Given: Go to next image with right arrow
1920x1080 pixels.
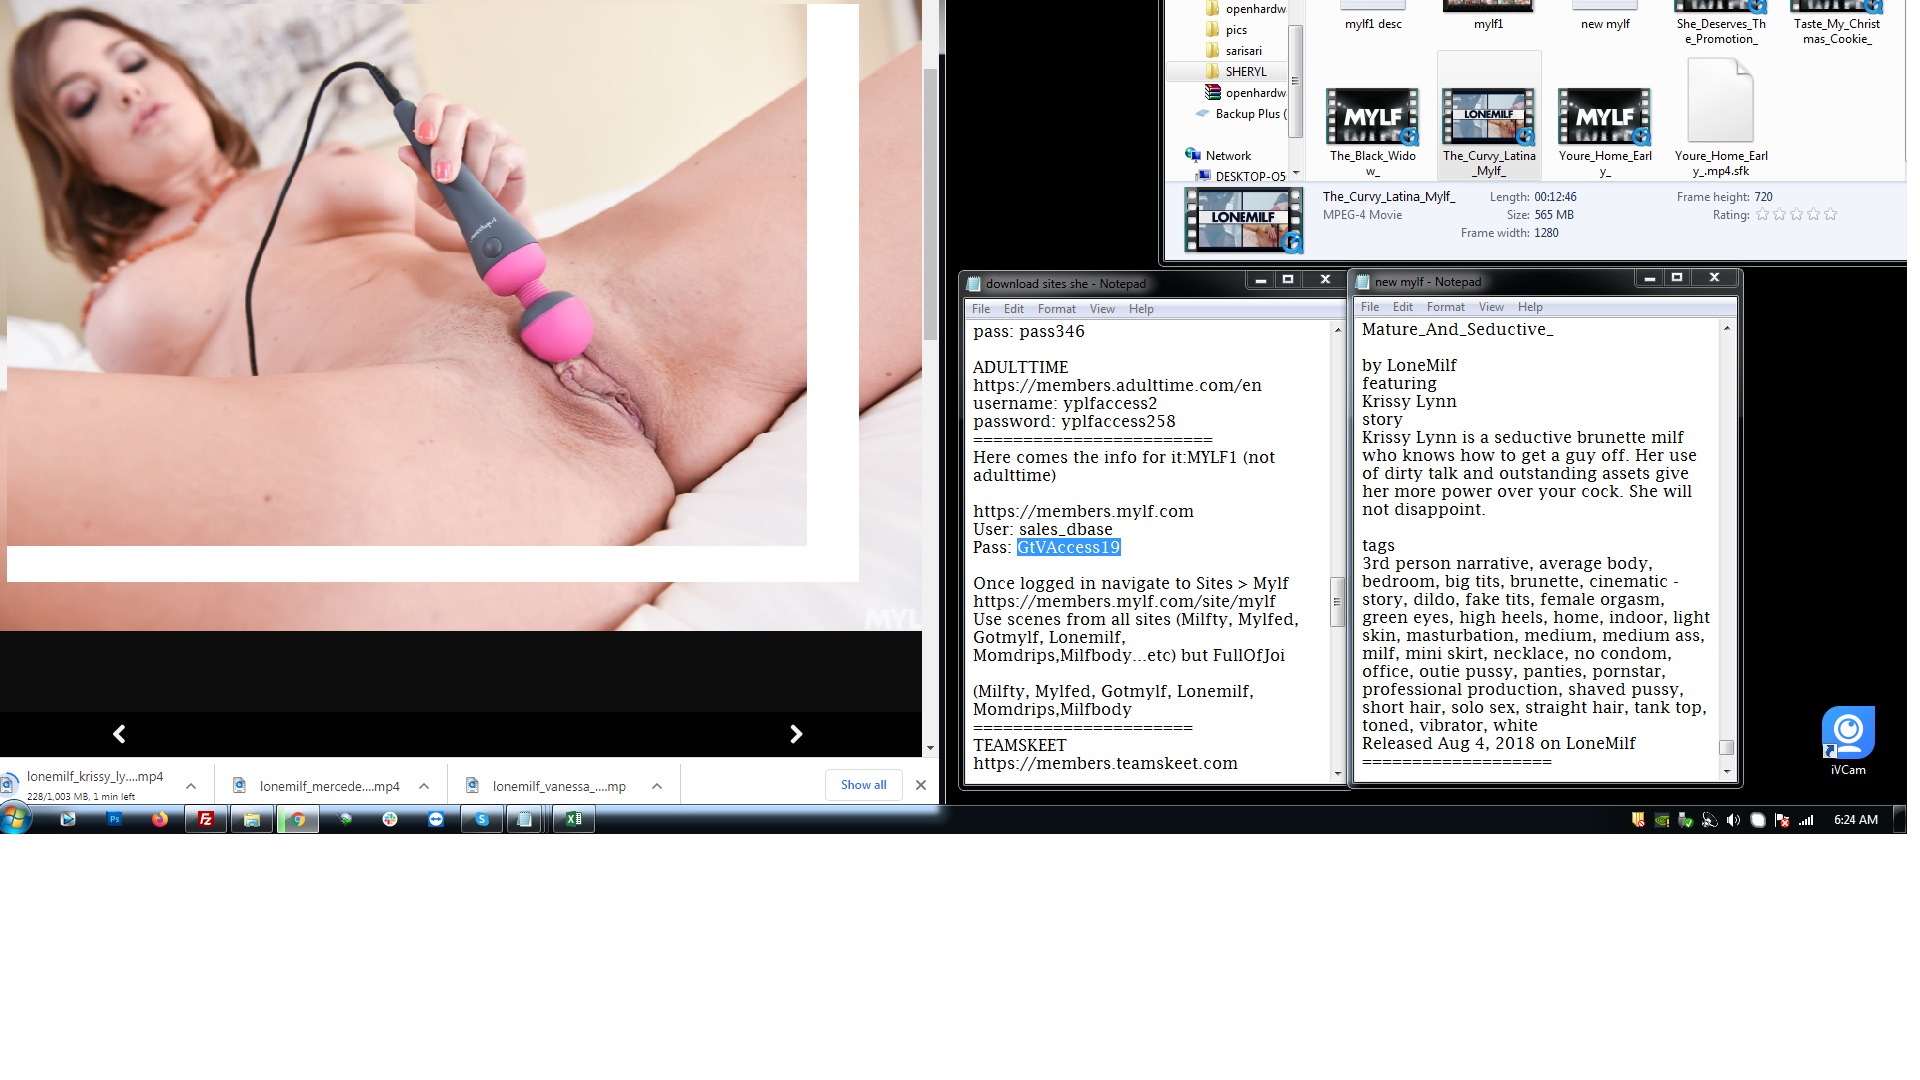Looking at the screenshot, I should coord(796,734).
